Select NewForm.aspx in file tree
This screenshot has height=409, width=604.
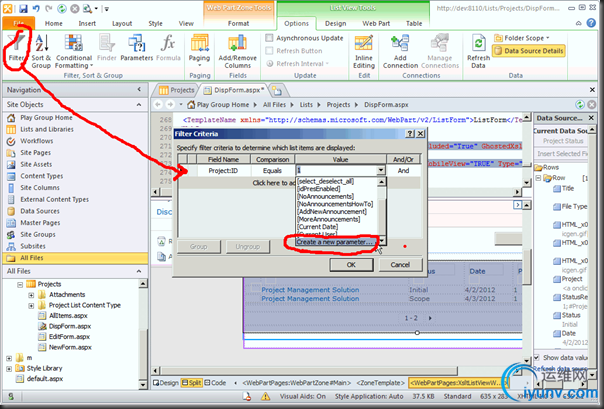tap(70, 347)
